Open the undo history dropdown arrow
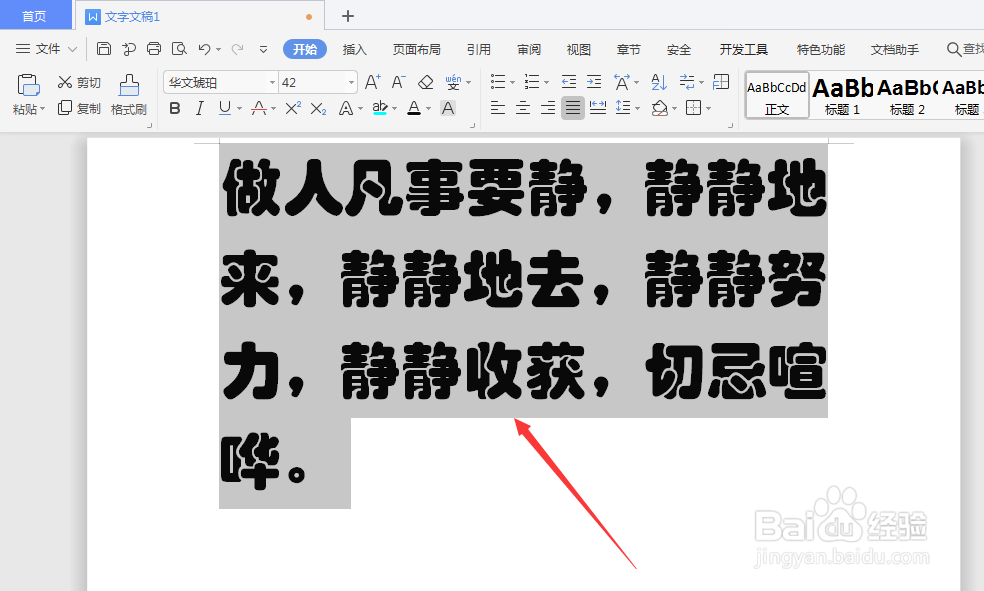 (218, 49)
